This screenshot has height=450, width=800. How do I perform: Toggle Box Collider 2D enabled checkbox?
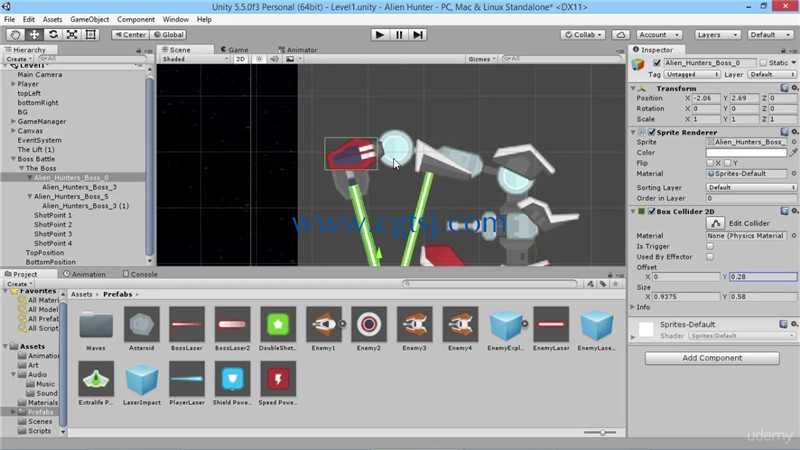pos(652,211)
